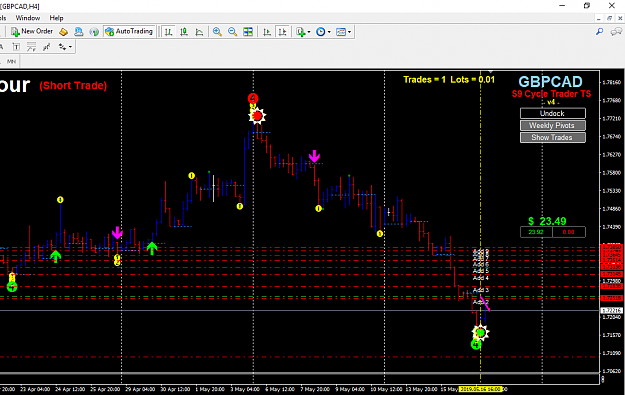Click the green circle 4 marker at chart low

[476, 344]
